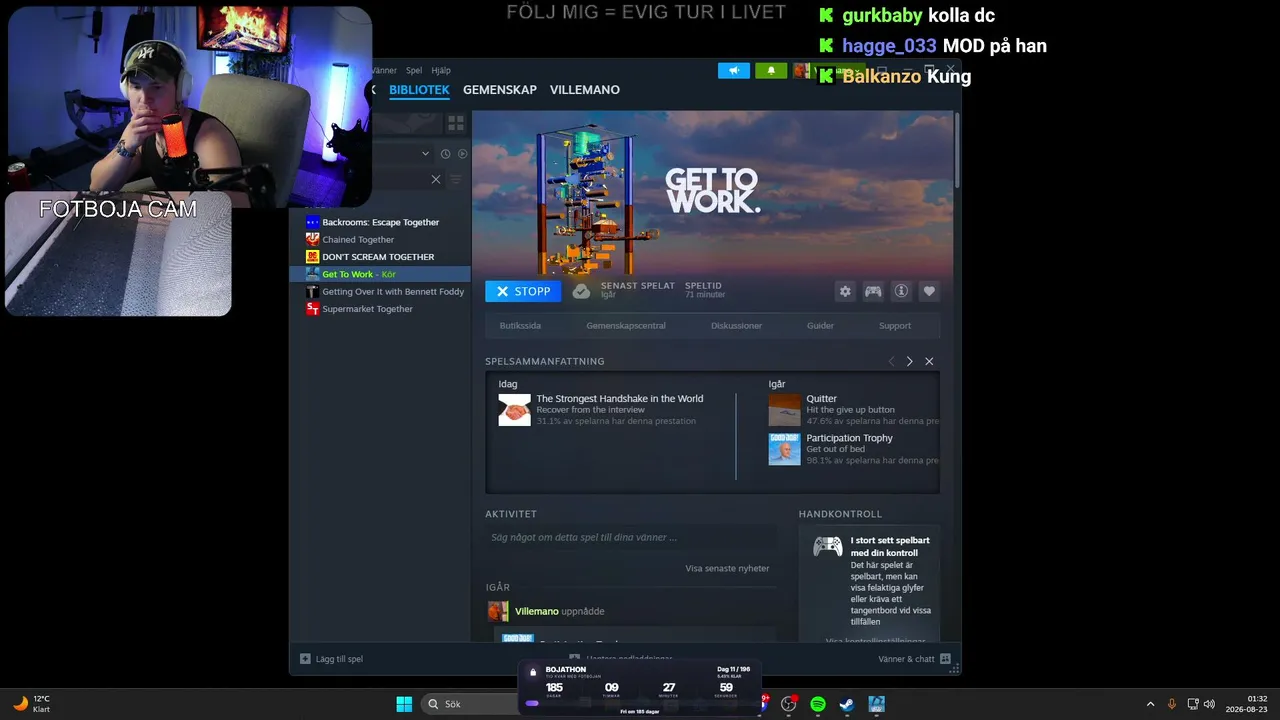This screenshot has height=720, width=1280.
Task: Open the Vänner menu
Action: (384, 71)
